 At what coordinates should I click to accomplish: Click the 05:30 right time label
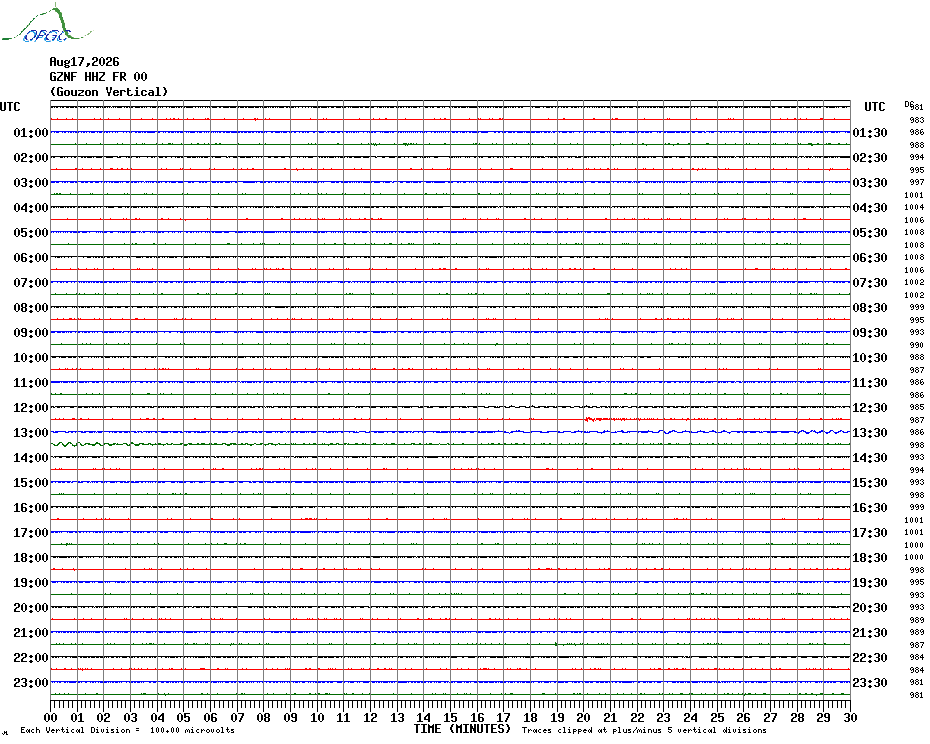tap(870, 233)
